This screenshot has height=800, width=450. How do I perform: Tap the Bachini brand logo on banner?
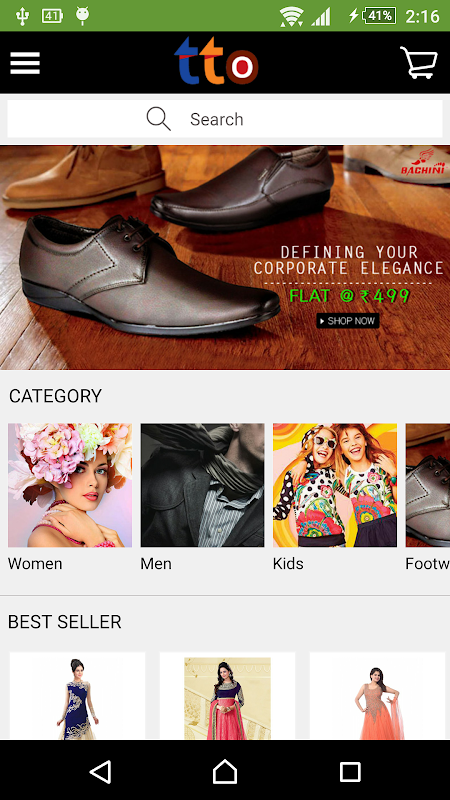click(422, 162)
